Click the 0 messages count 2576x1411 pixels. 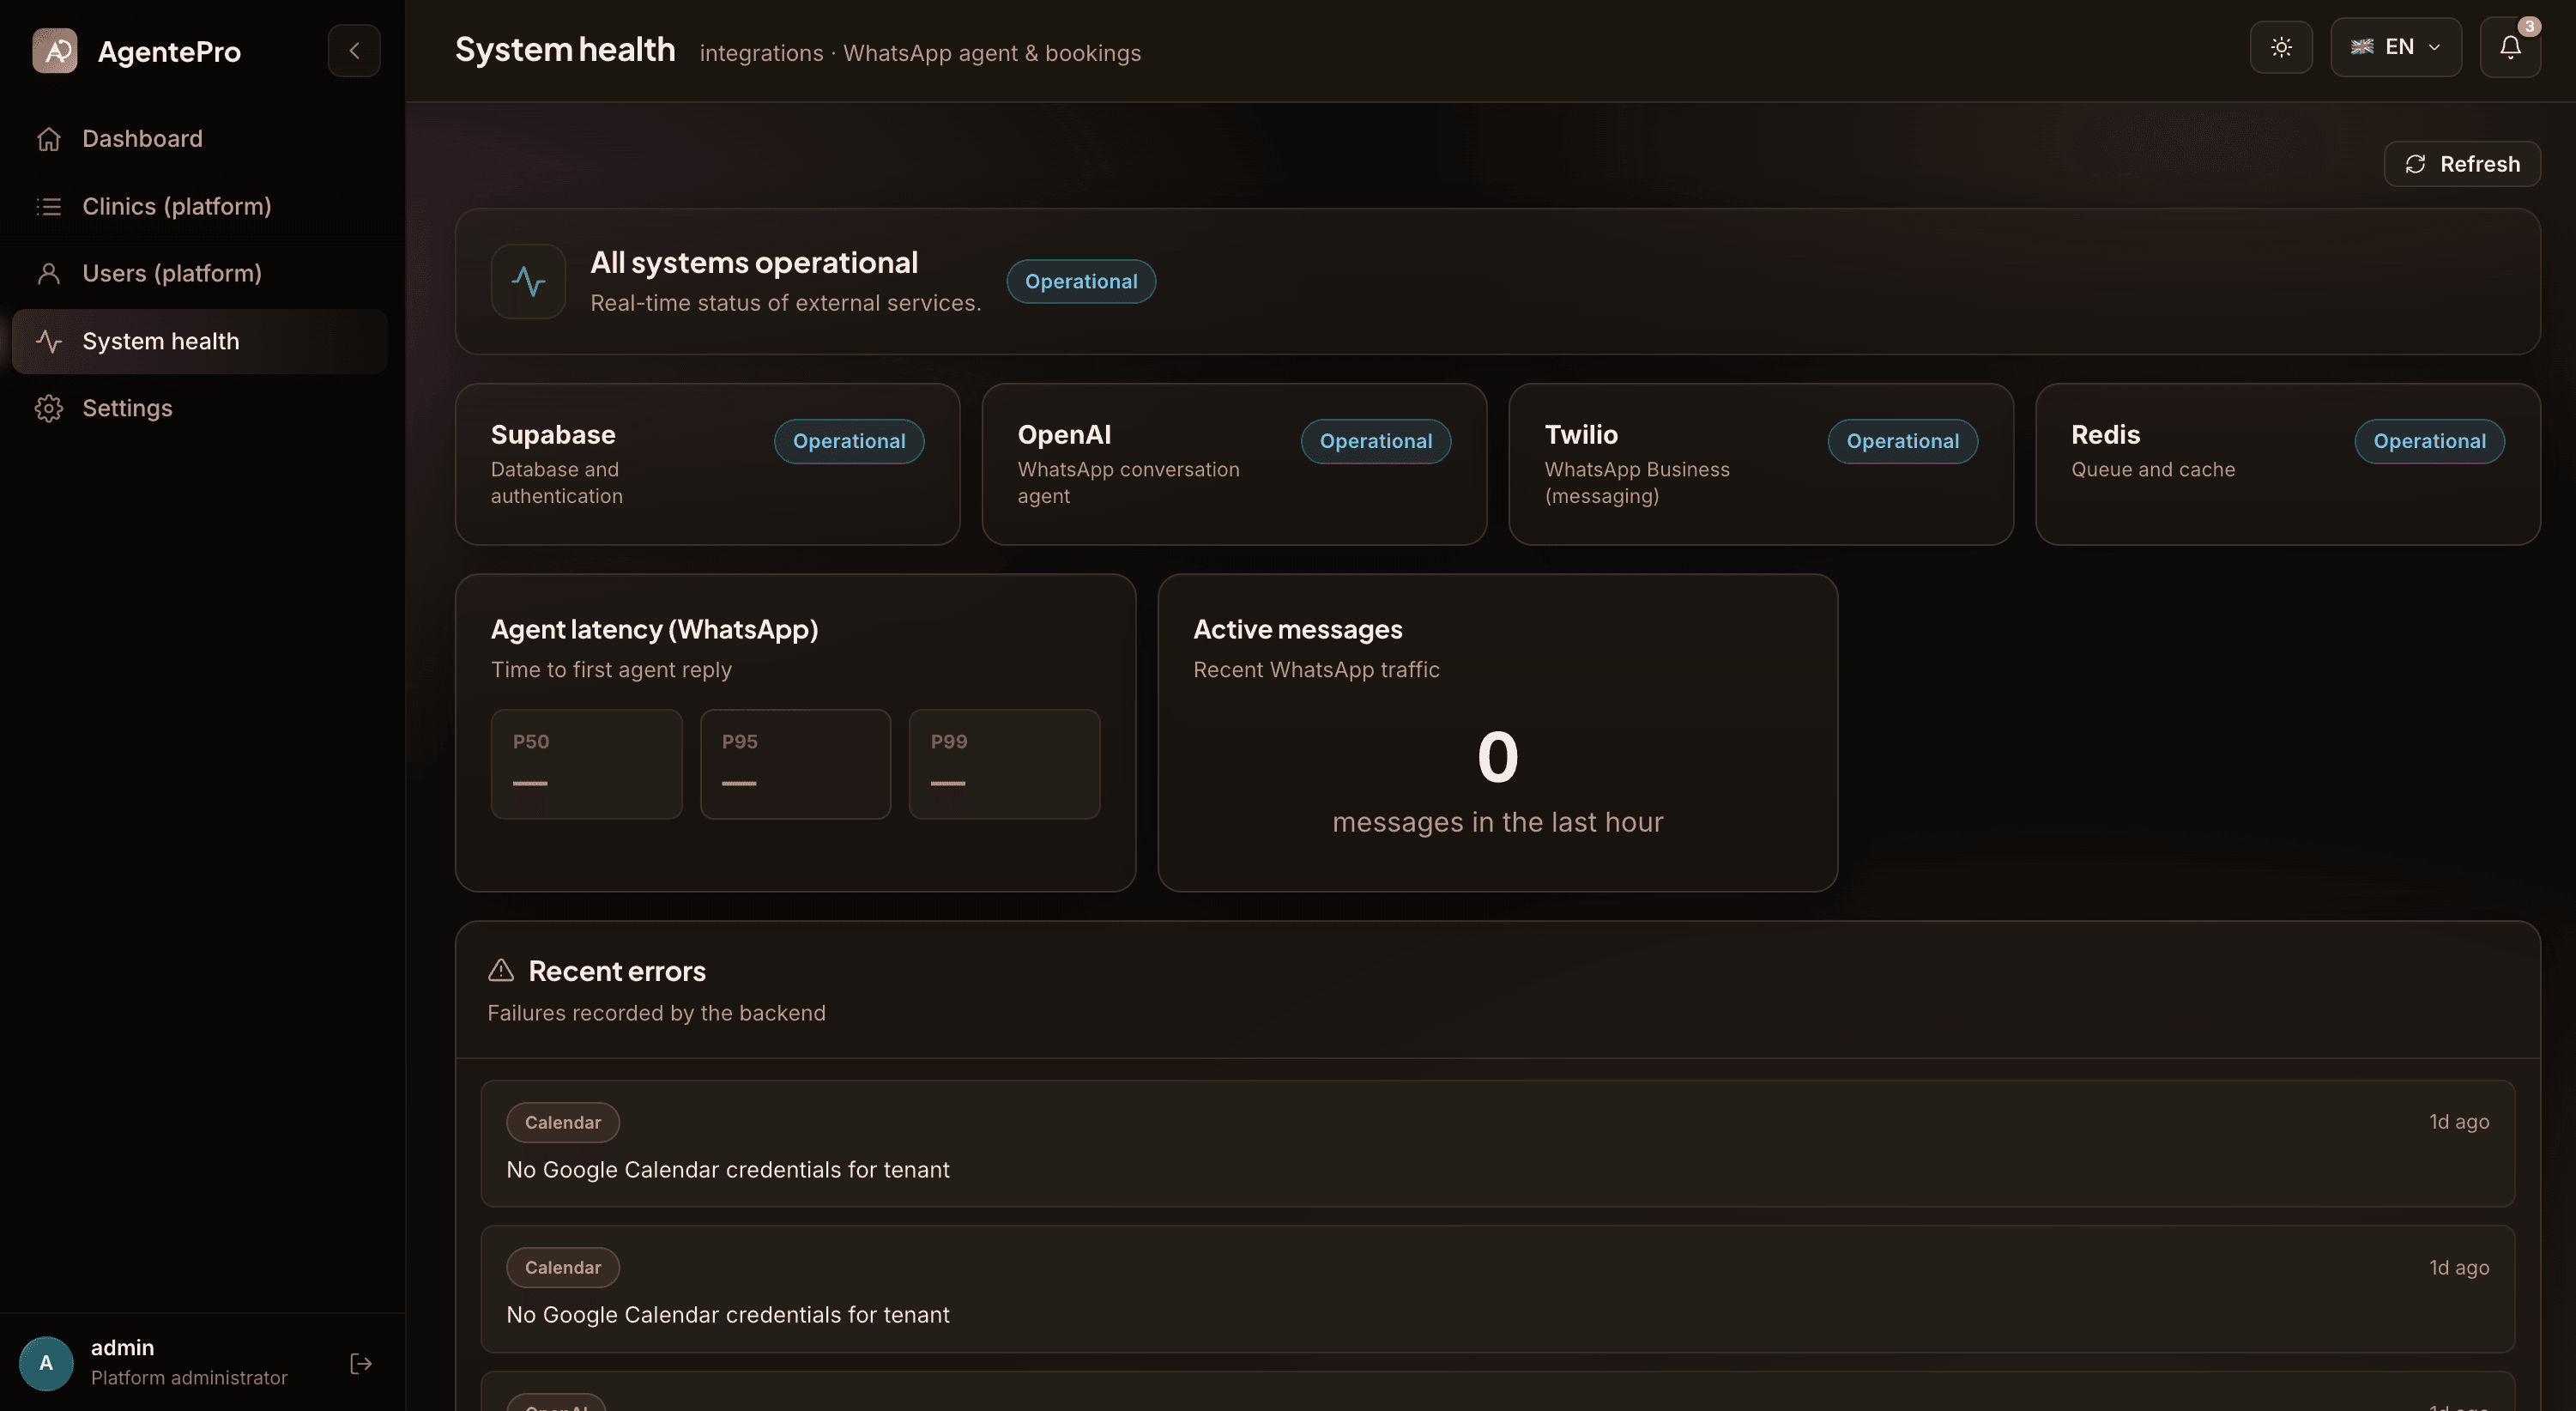tap(1497, 757)
